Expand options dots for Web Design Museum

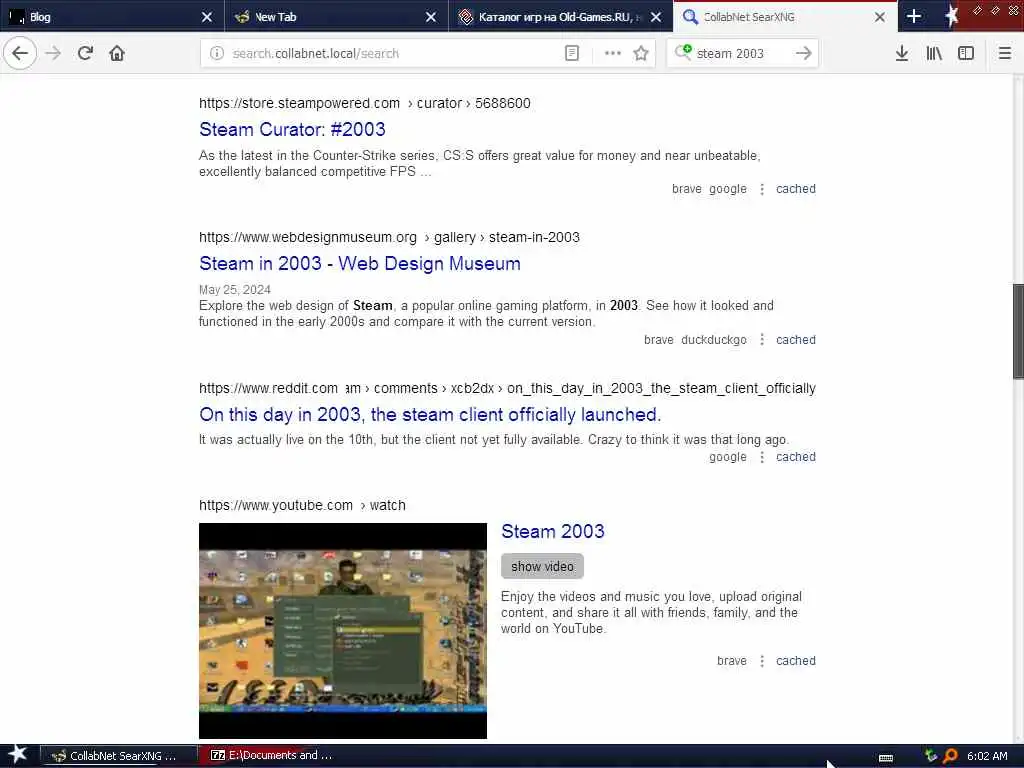pos(761,340)
